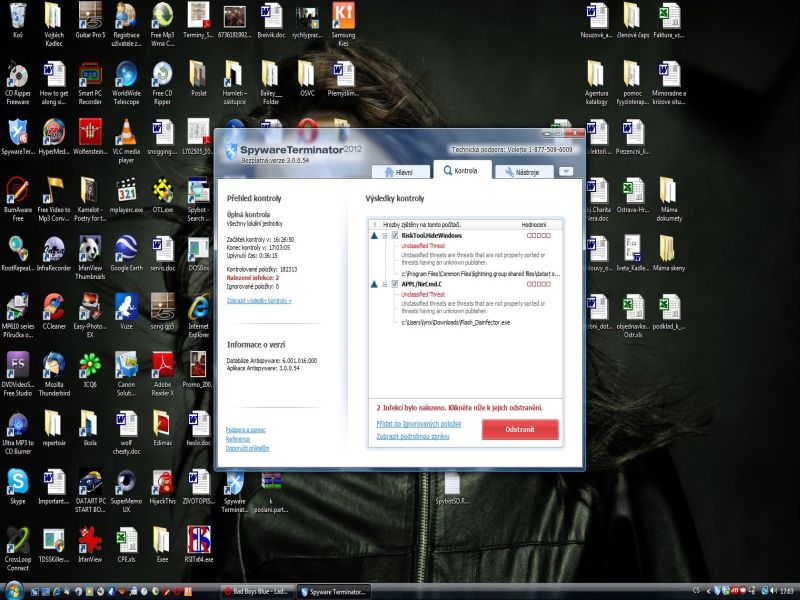Select the InfraRecorder desktop icon

[54, 254]
